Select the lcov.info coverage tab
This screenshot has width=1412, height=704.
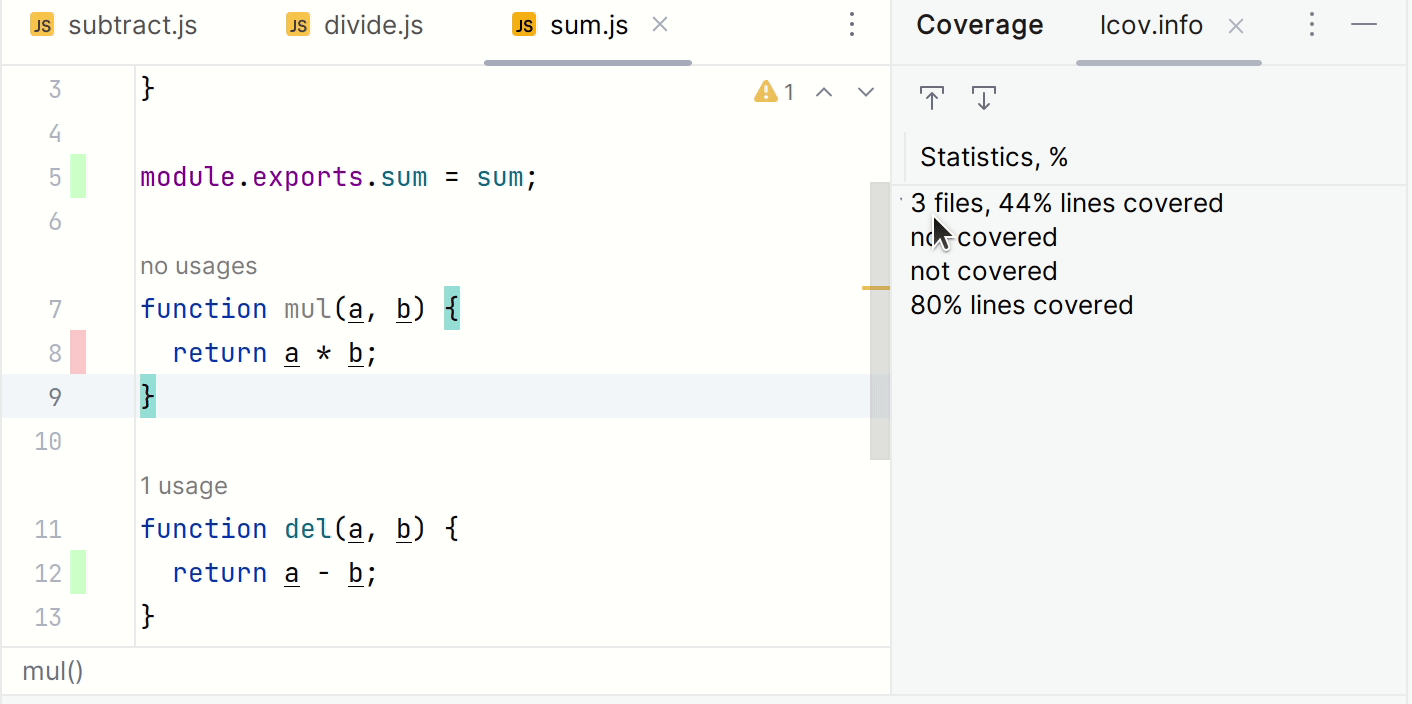coord(1151,26)
